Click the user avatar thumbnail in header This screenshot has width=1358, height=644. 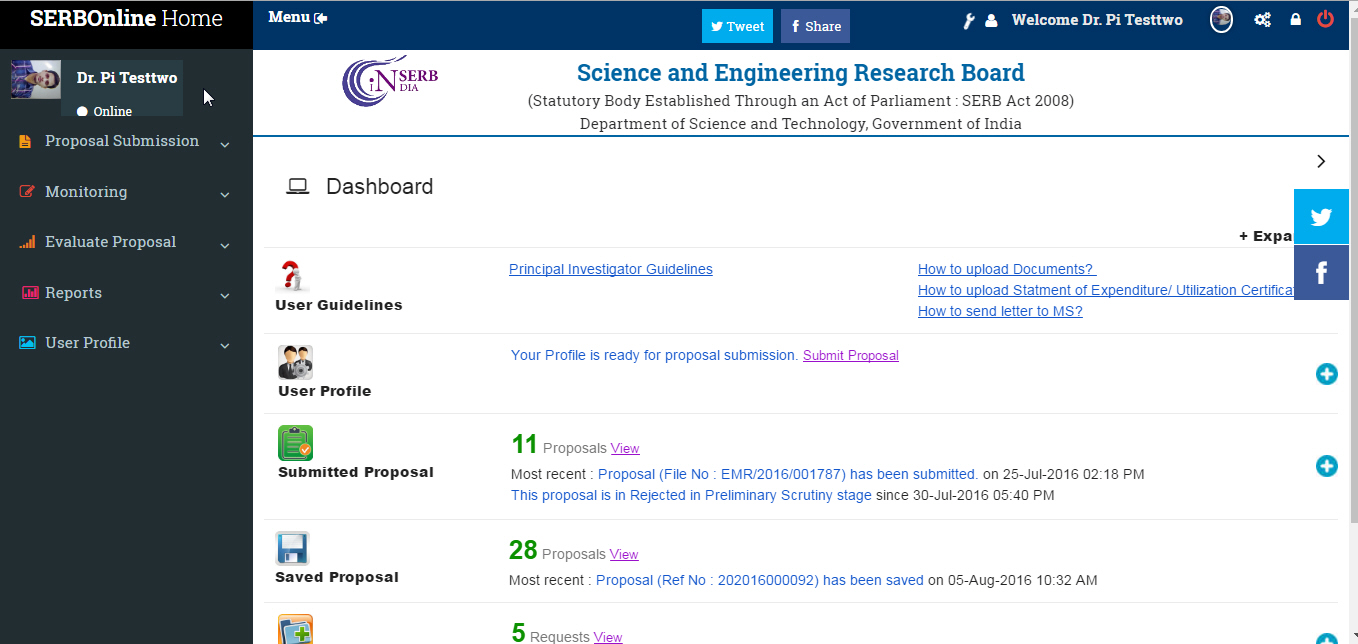coord(1221,20)
